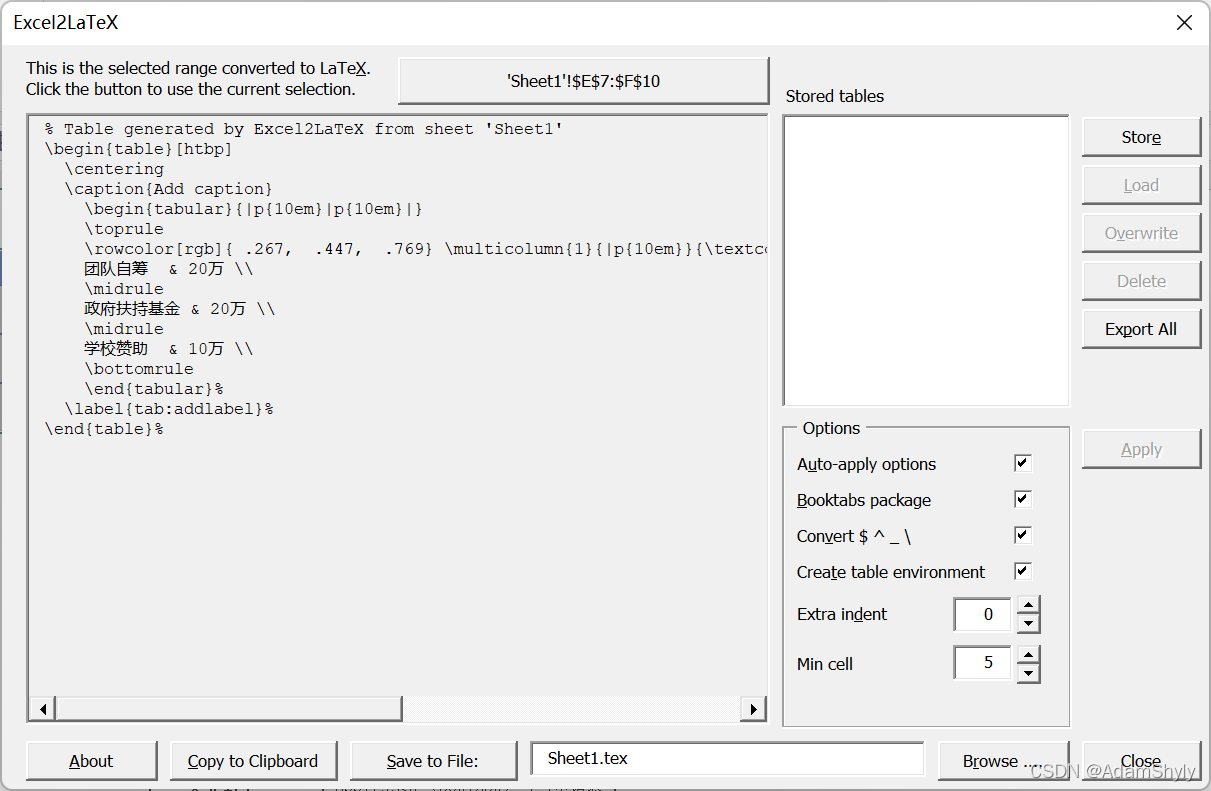Toggle Booktabs package checkbox

[x=1022, y=499]
